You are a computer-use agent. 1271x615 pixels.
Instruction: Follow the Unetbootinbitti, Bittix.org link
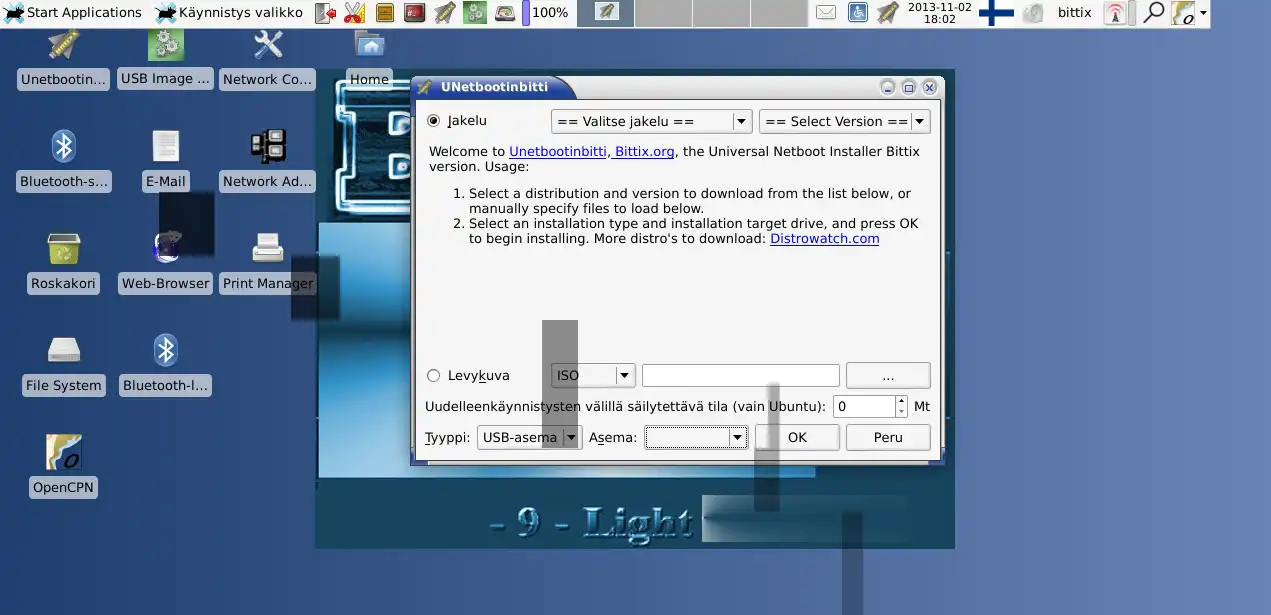592,152
